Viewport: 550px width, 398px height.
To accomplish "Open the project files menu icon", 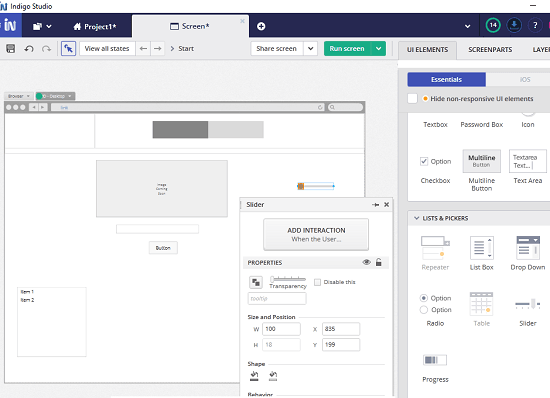I will (x=42, y=26).
